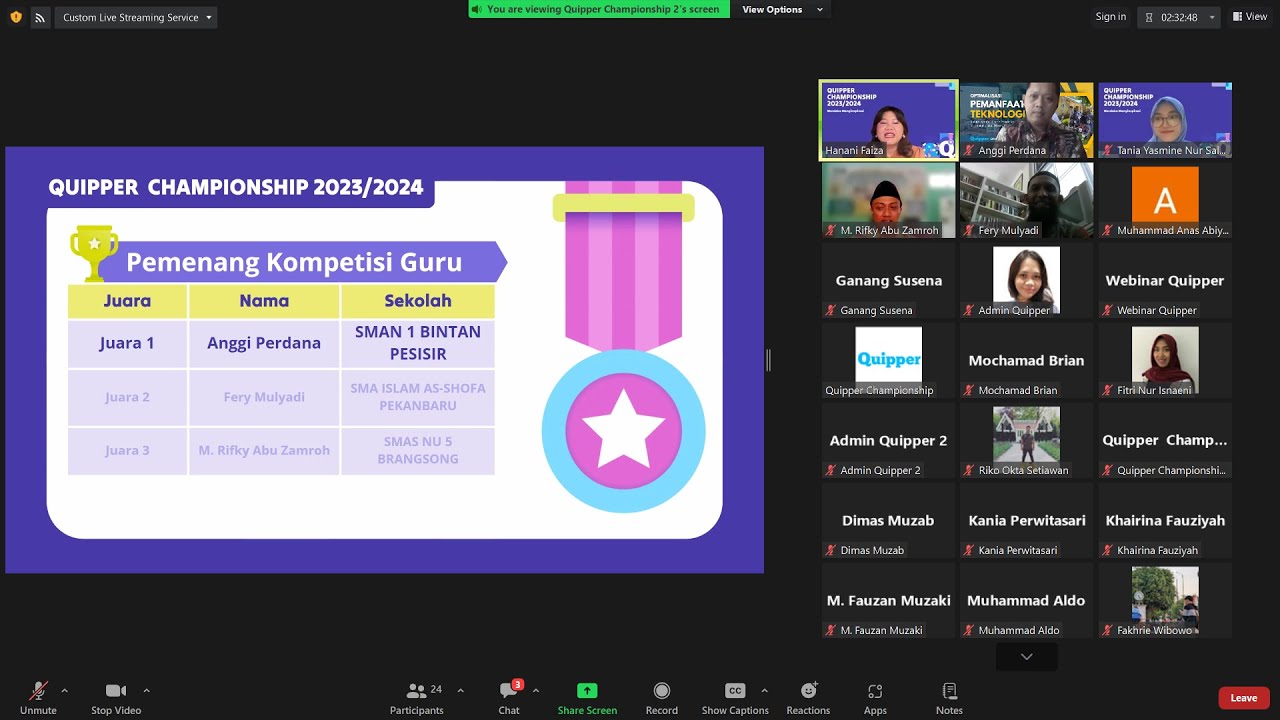1280x720 pixels.
Task: Select Tania Yasmine Nur's video thumbnail
Action: [1165, 120]
